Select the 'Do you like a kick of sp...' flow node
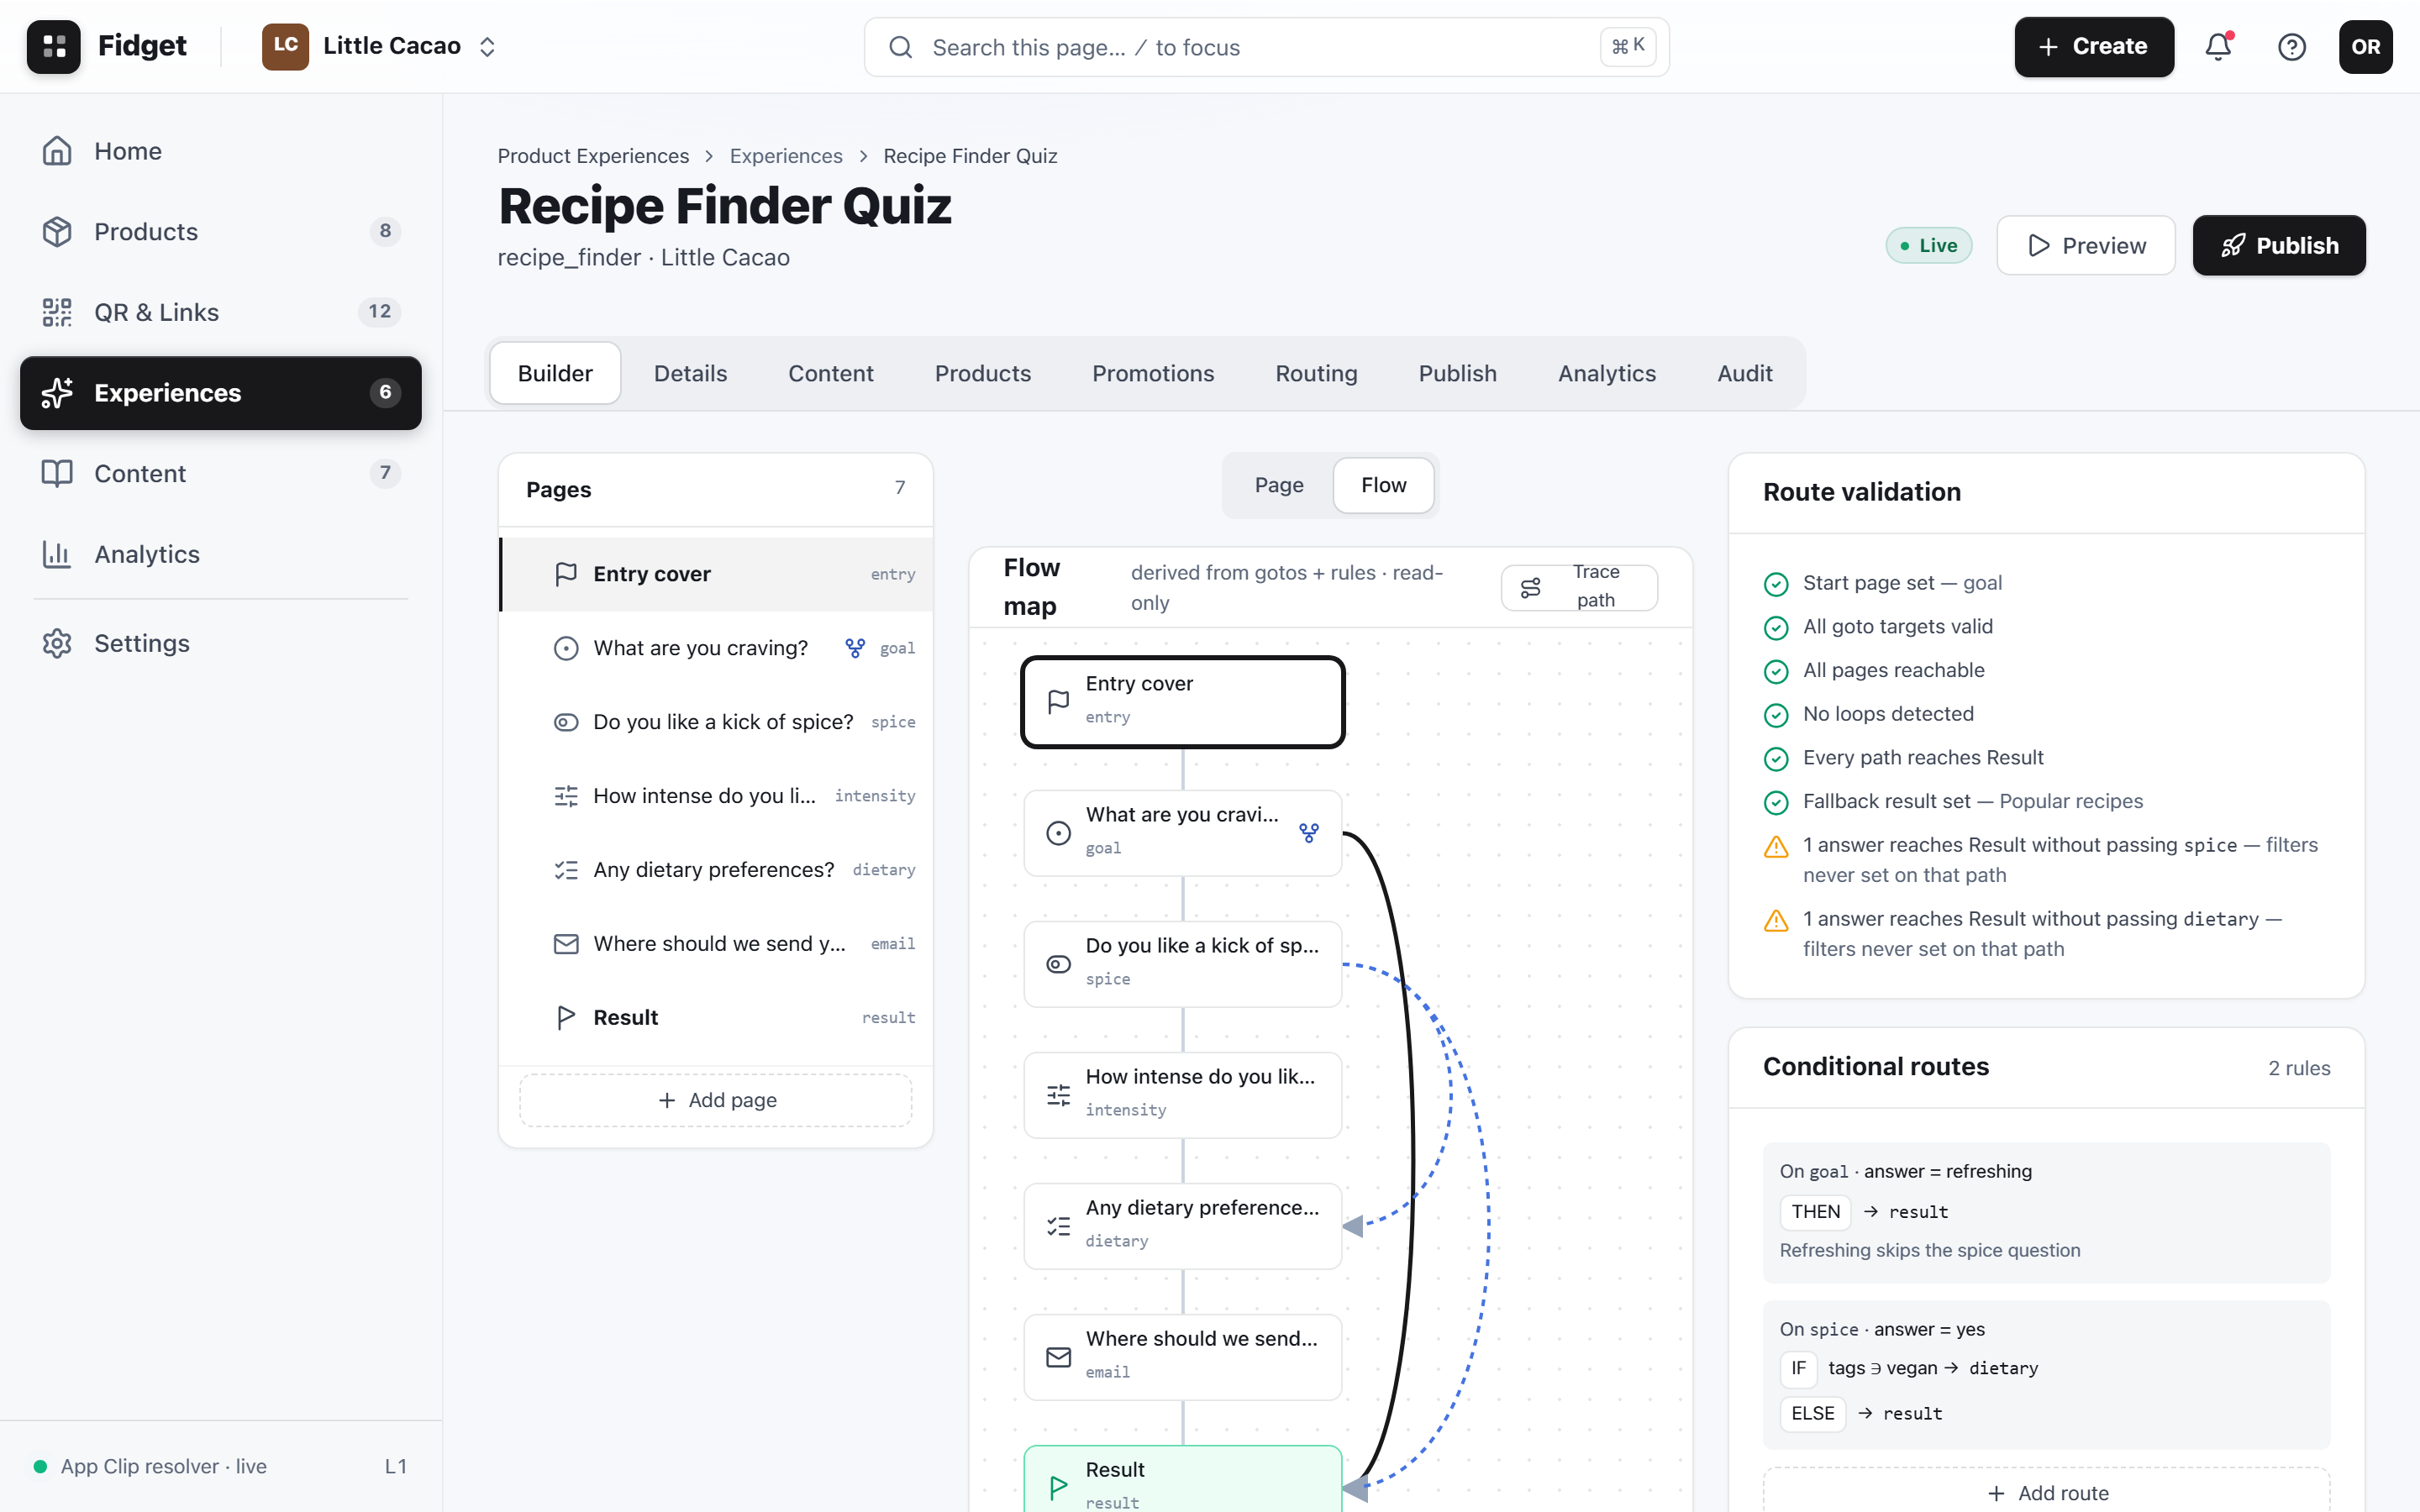Screen dimensions: 2420x1512 [x=1182, y=964]
